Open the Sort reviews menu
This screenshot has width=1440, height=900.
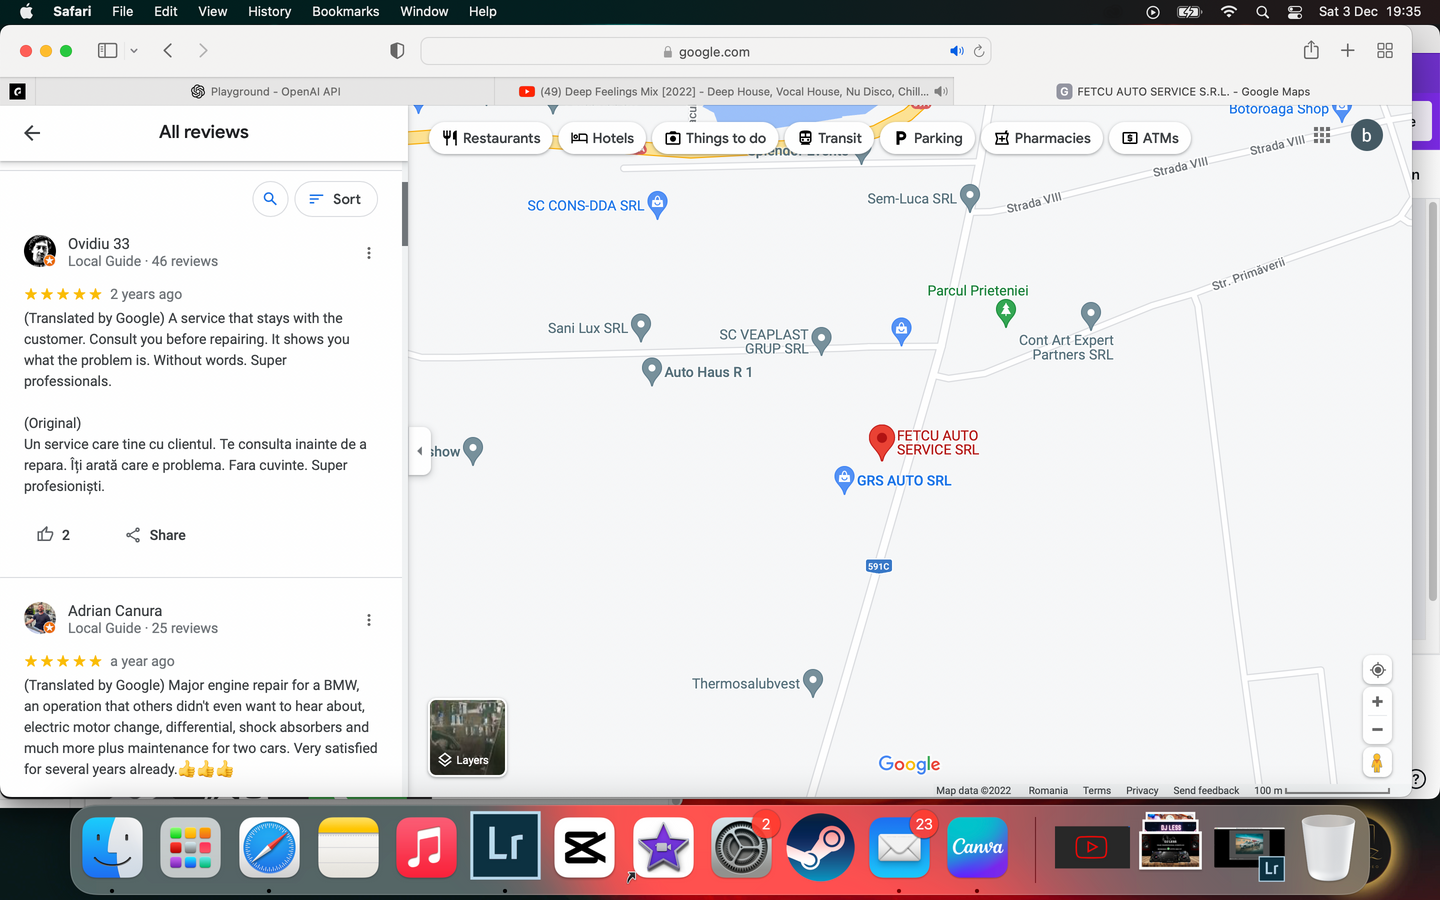[335, 199]
